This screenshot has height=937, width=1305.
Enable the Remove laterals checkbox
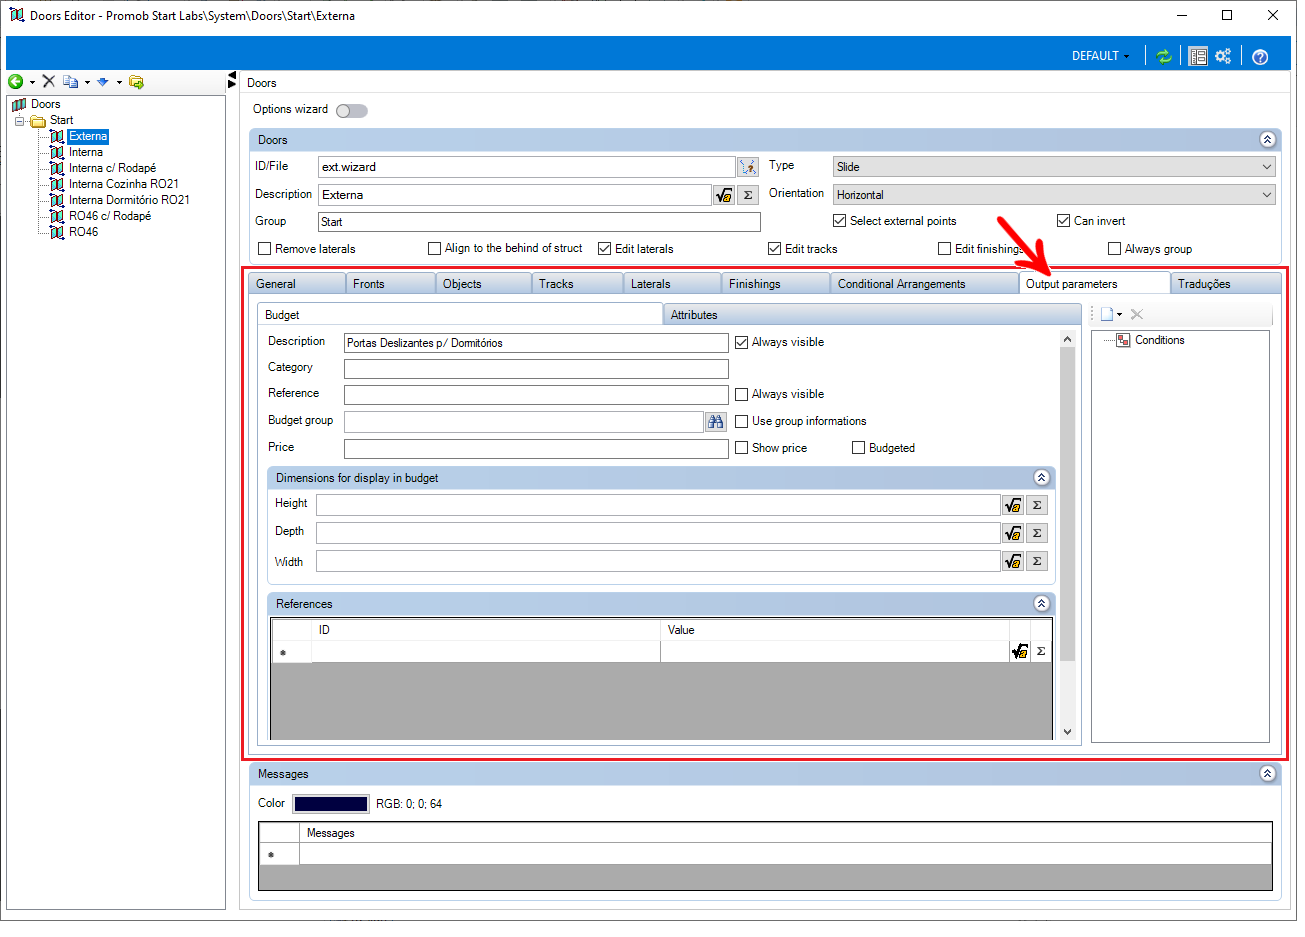point(265,249)
